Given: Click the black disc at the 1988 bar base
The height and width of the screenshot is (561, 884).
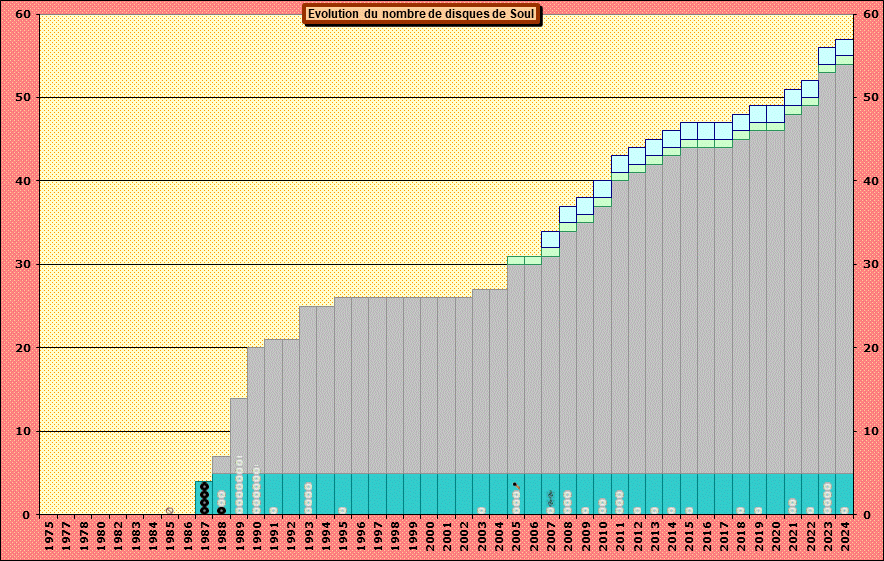Looking at the screenshot, I should (221, 510).
